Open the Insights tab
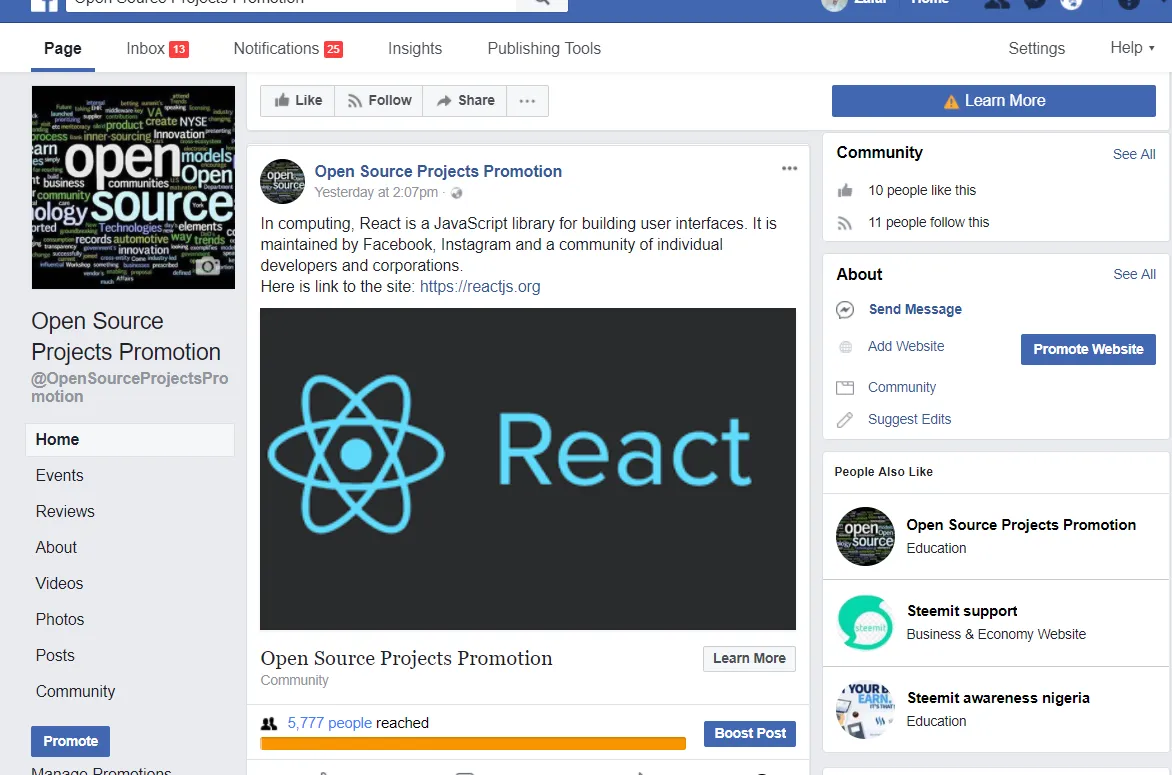The height and width of the screenshot is (775, 1172). [x=415, y=49]
